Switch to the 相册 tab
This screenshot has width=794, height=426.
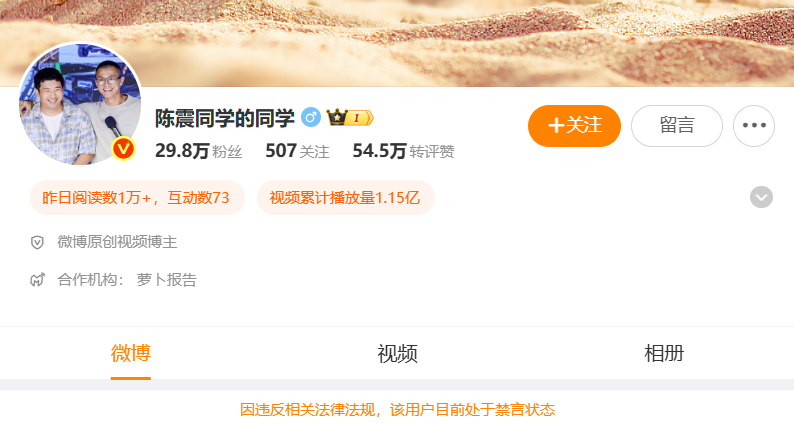pyautogui.click(x=664, y=353)
